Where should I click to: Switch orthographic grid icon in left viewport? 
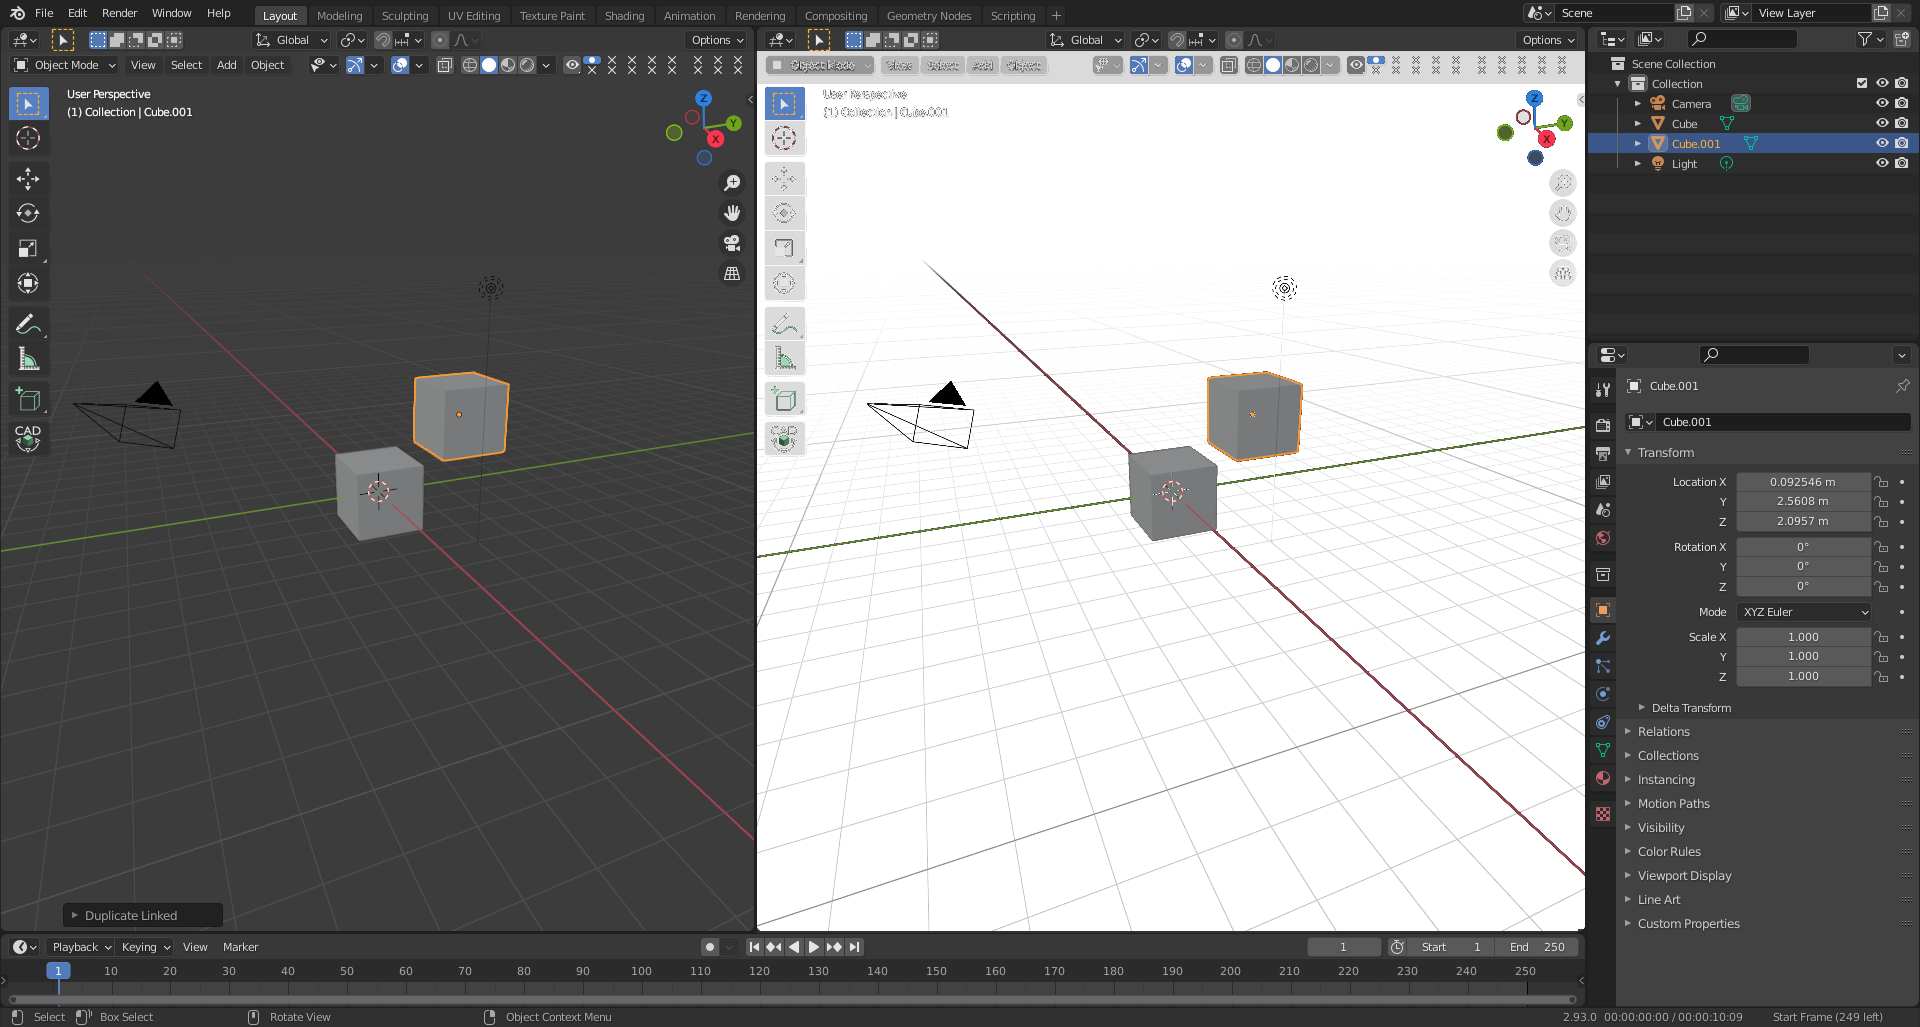click(732, 273)
